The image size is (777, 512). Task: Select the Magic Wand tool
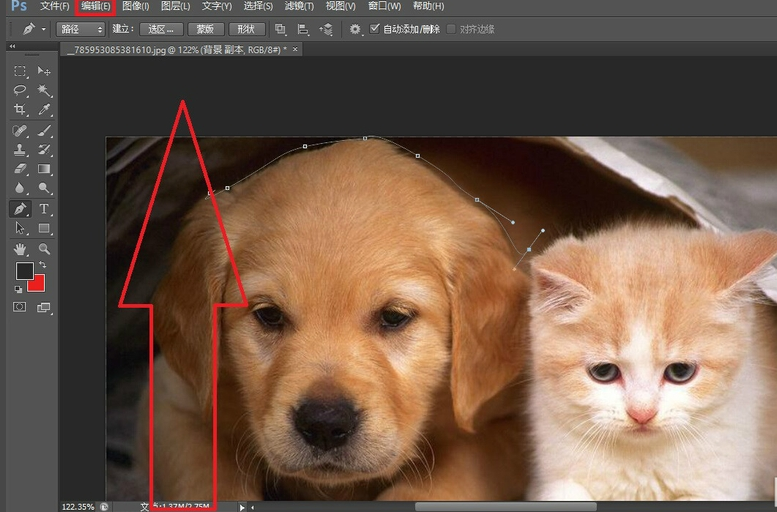(44, 91)
